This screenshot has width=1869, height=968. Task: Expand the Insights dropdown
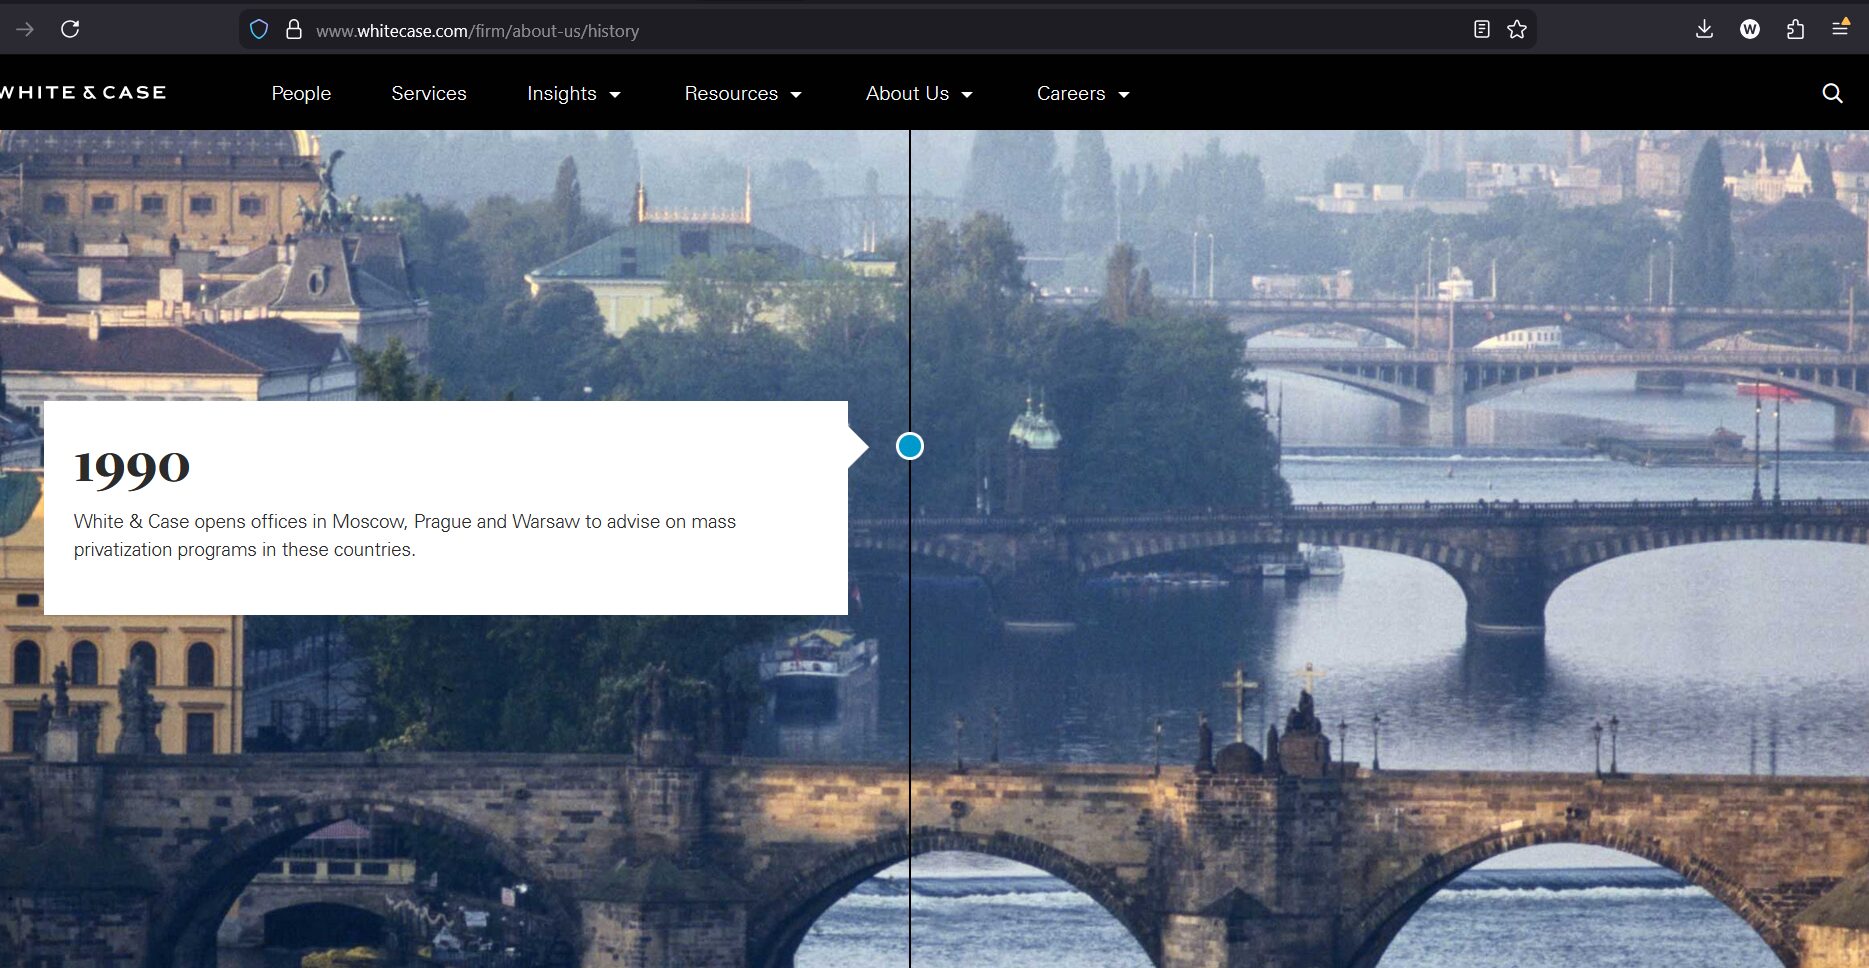tap(574, 93)
